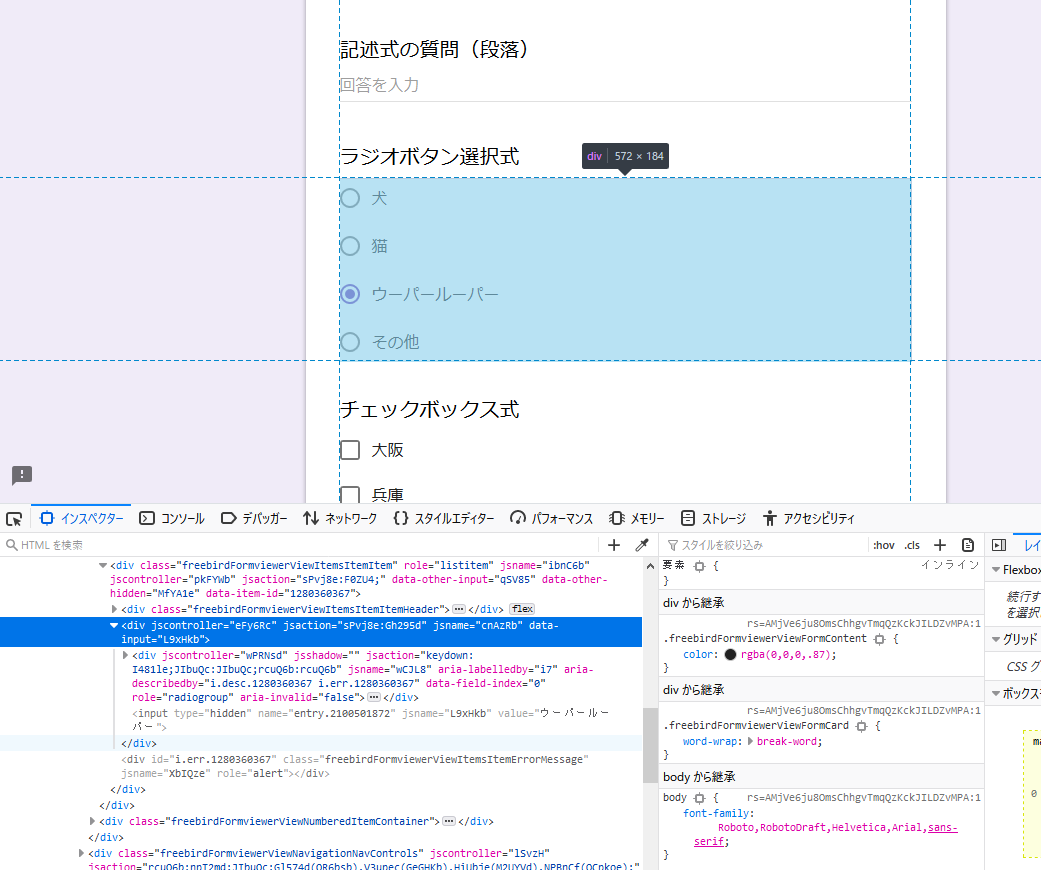Select the node picker tool in DevTools
The image size is (1041, 870).
coord(14,518)
